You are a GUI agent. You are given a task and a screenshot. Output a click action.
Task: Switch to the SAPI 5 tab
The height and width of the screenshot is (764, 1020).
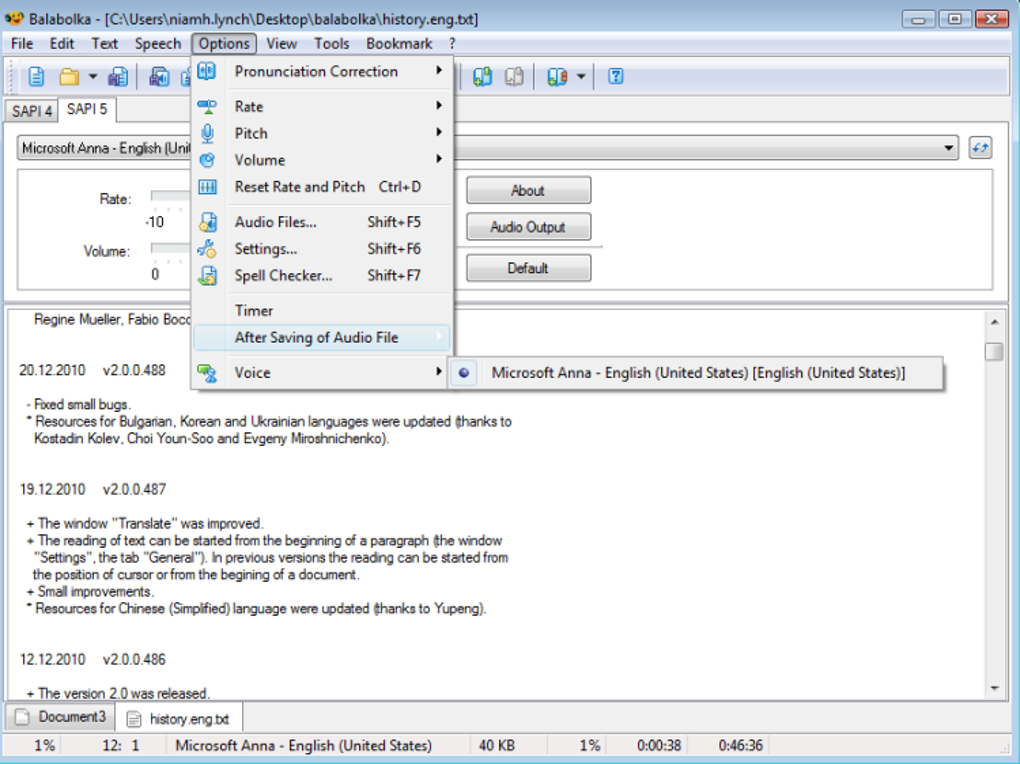pyautogui.click(x=87, y=109)
